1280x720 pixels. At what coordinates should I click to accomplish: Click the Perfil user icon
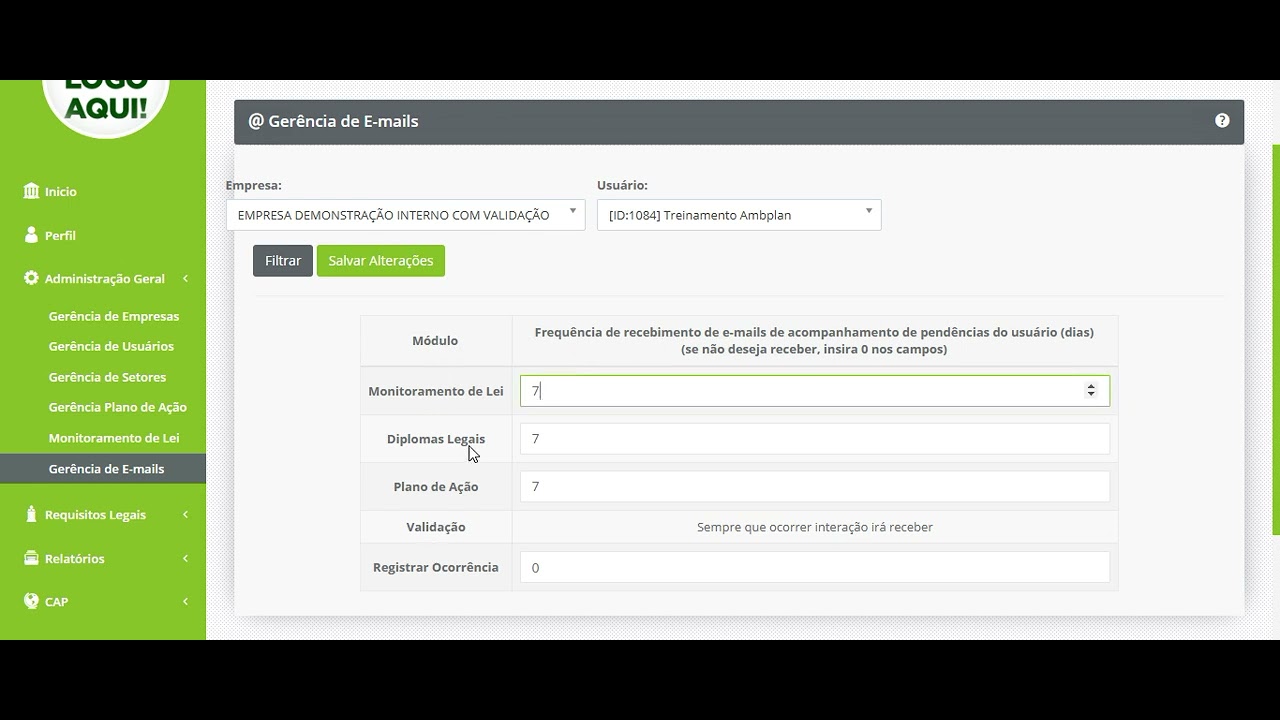pos(31,235)
